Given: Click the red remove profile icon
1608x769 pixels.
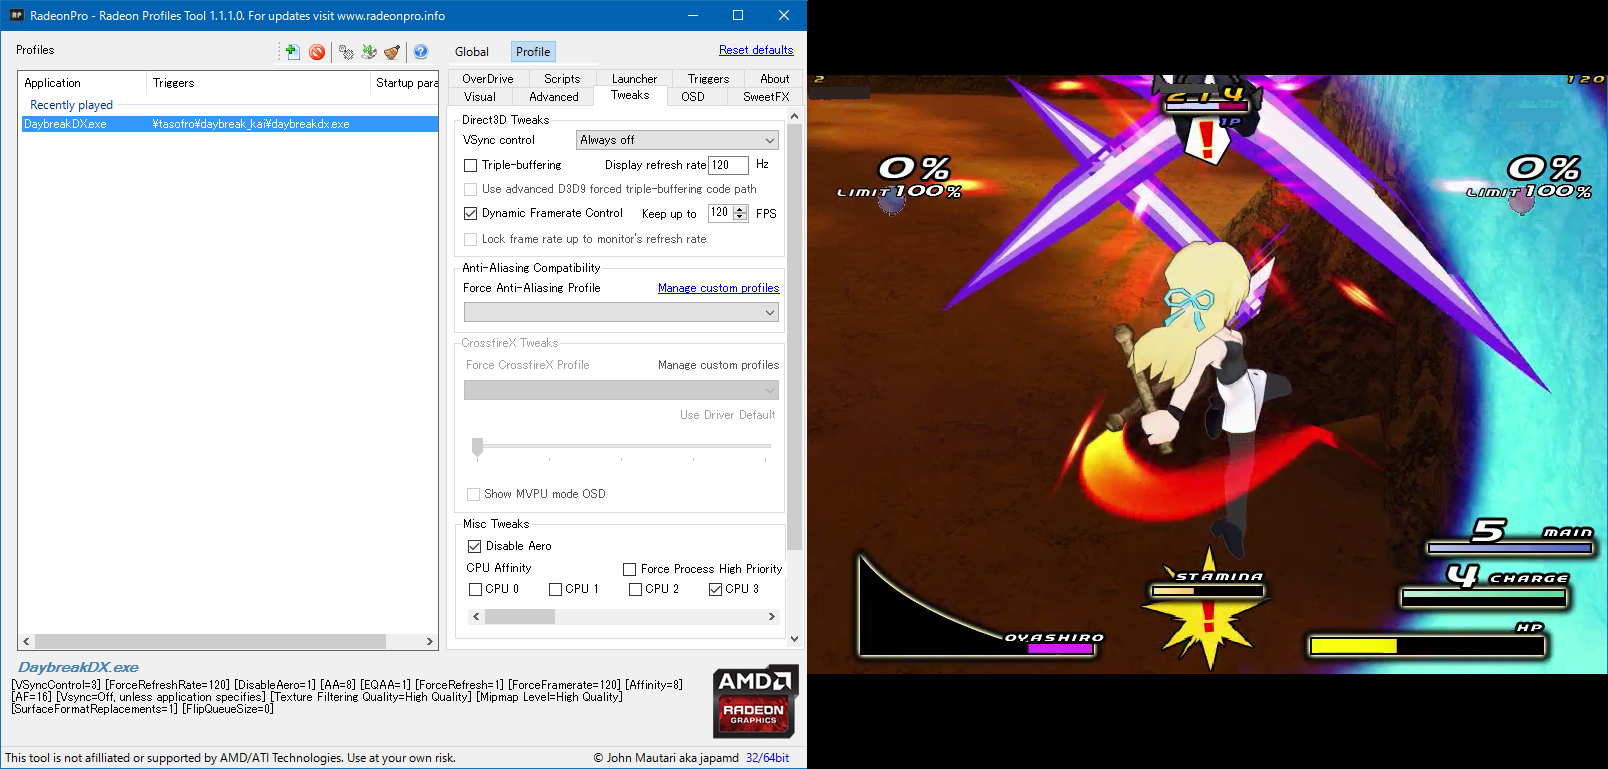Looking at the screenshot, I should click(317, 52).
